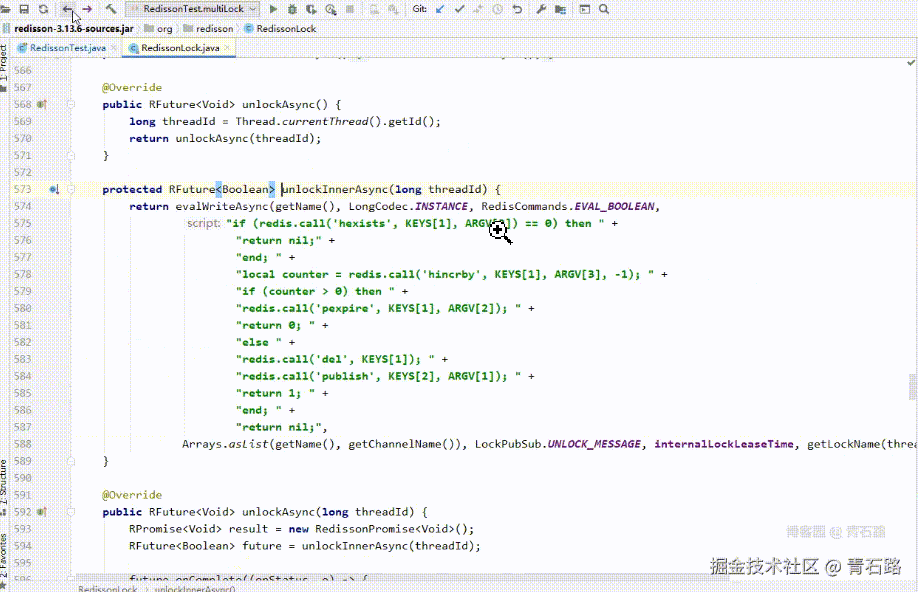Click the profiler run icon
The width and height of the screenshot is (918, 592).
[331, 9]
